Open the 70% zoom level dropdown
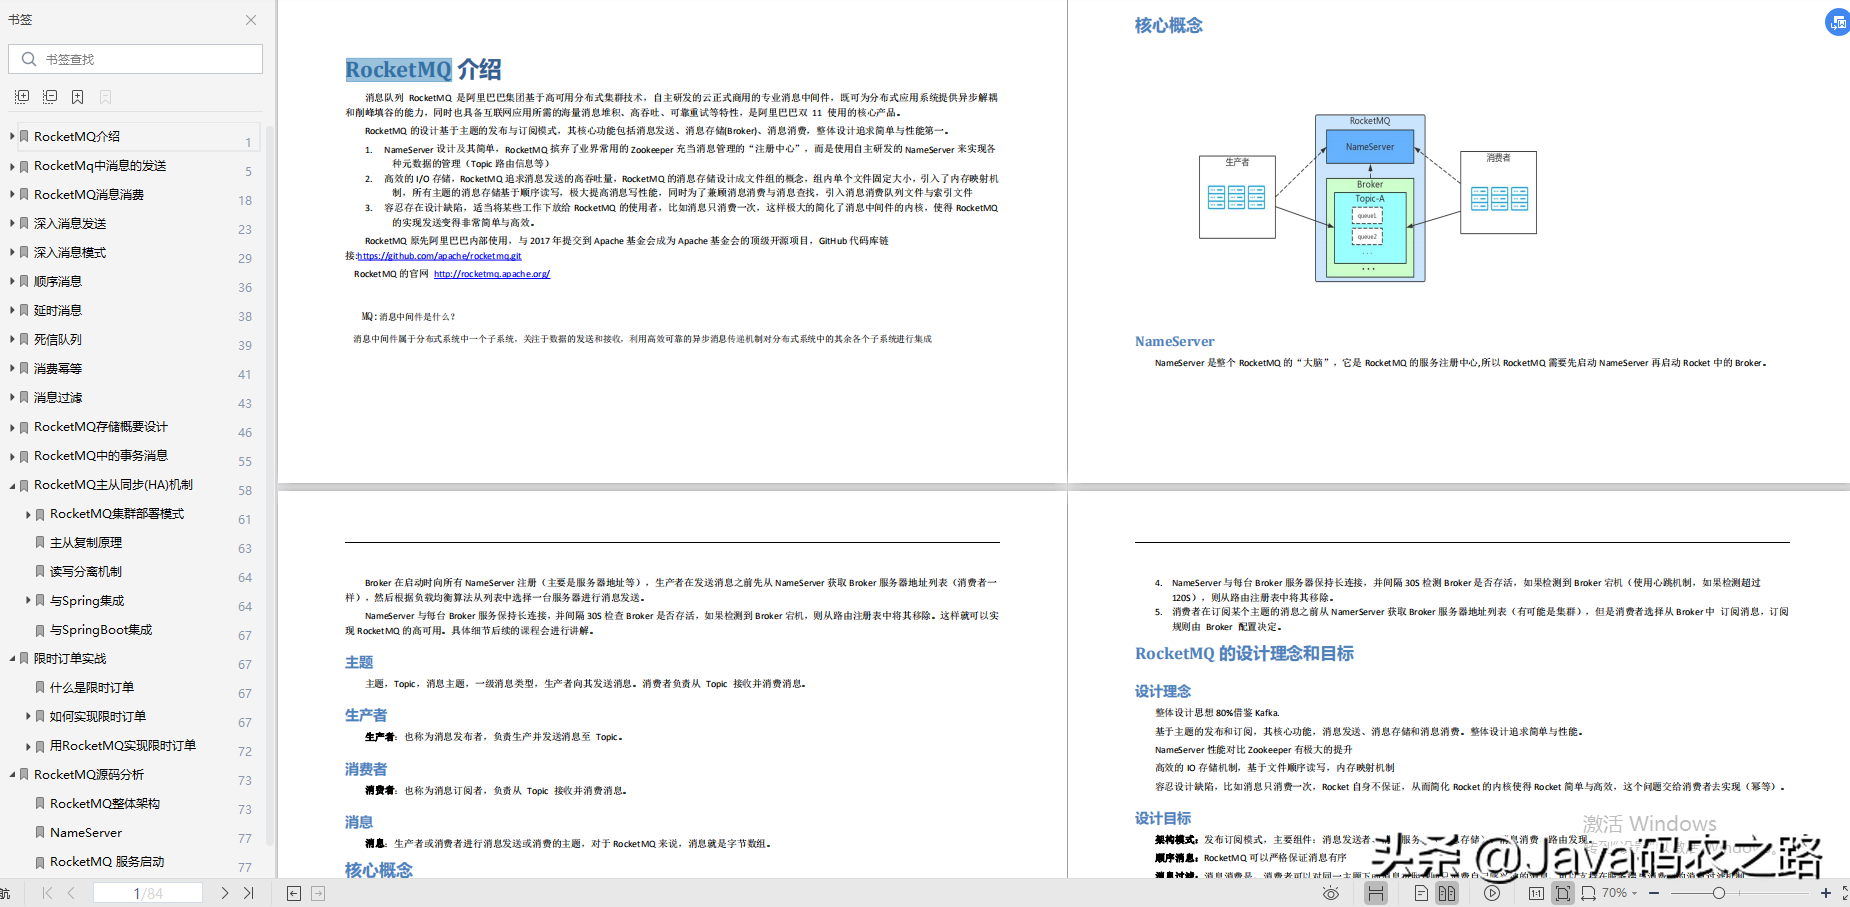This screenshot has height=907, width=1850. pyautogui.click(x=1620, y=893)
